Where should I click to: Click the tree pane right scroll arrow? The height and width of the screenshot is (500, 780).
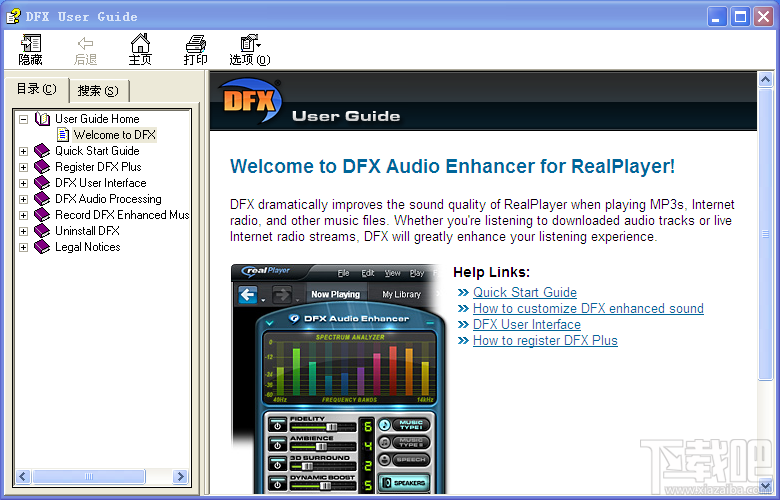coord(181,477)
